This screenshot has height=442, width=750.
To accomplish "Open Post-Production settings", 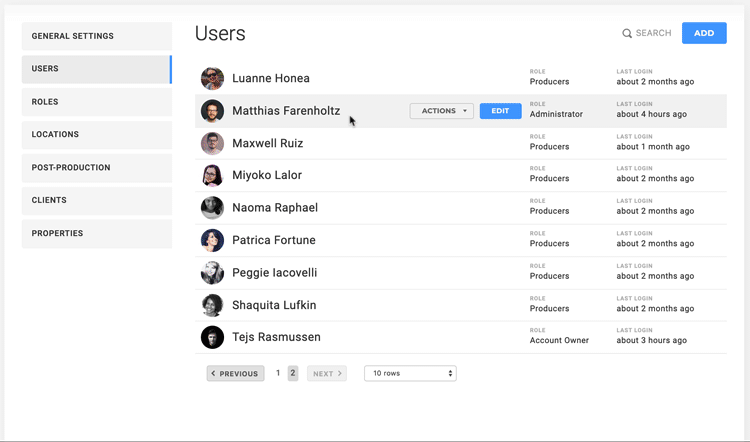I will tap(97, 167).
